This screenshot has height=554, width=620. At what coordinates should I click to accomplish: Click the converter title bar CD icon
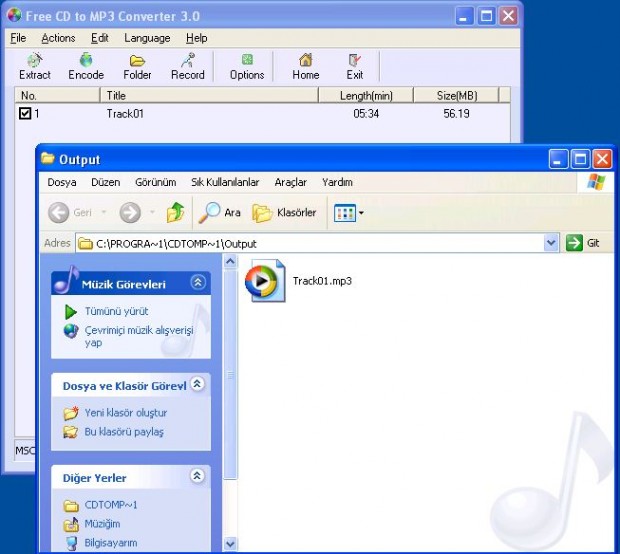pos(15,15)
